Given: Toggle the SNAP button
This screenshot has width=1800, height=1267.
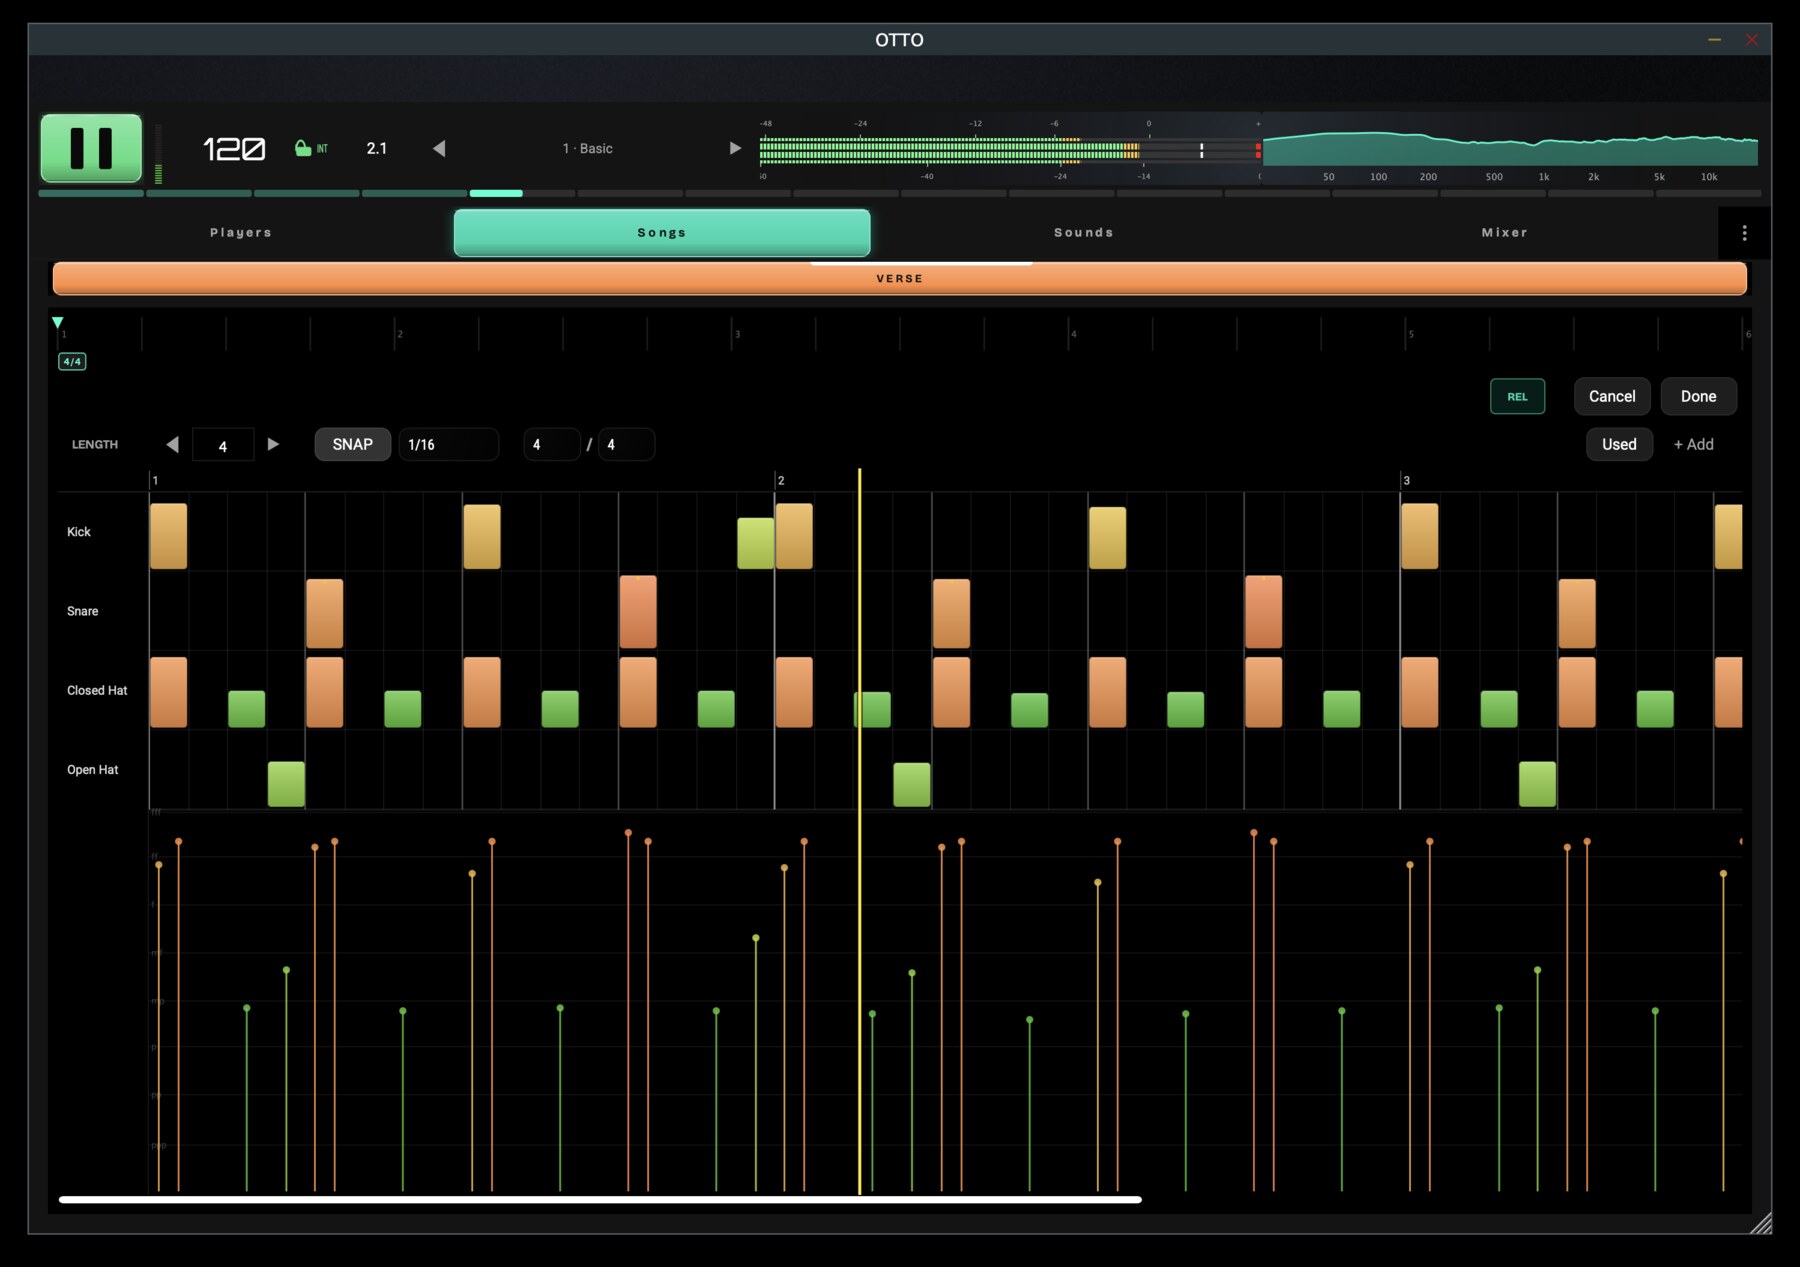Looking at the screenshot, I should click(x=352, y=445).
